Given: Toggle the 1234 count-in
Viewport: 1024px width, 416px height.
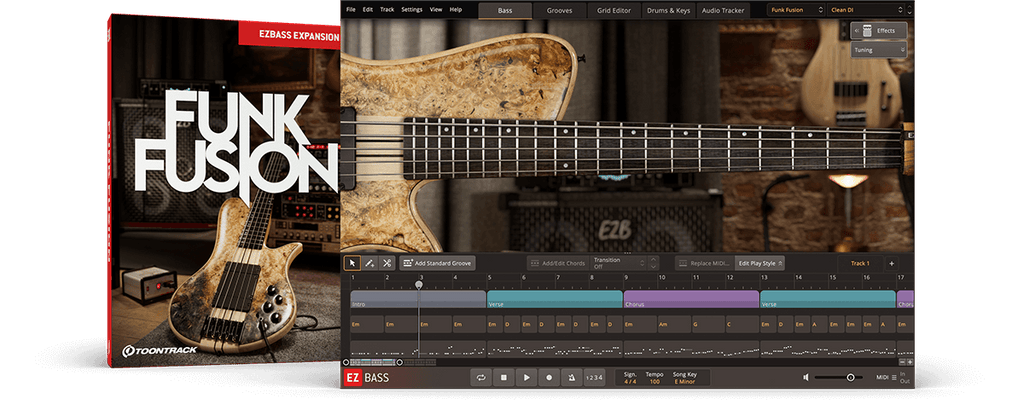Looking at the screenshot, I should 594,377.
